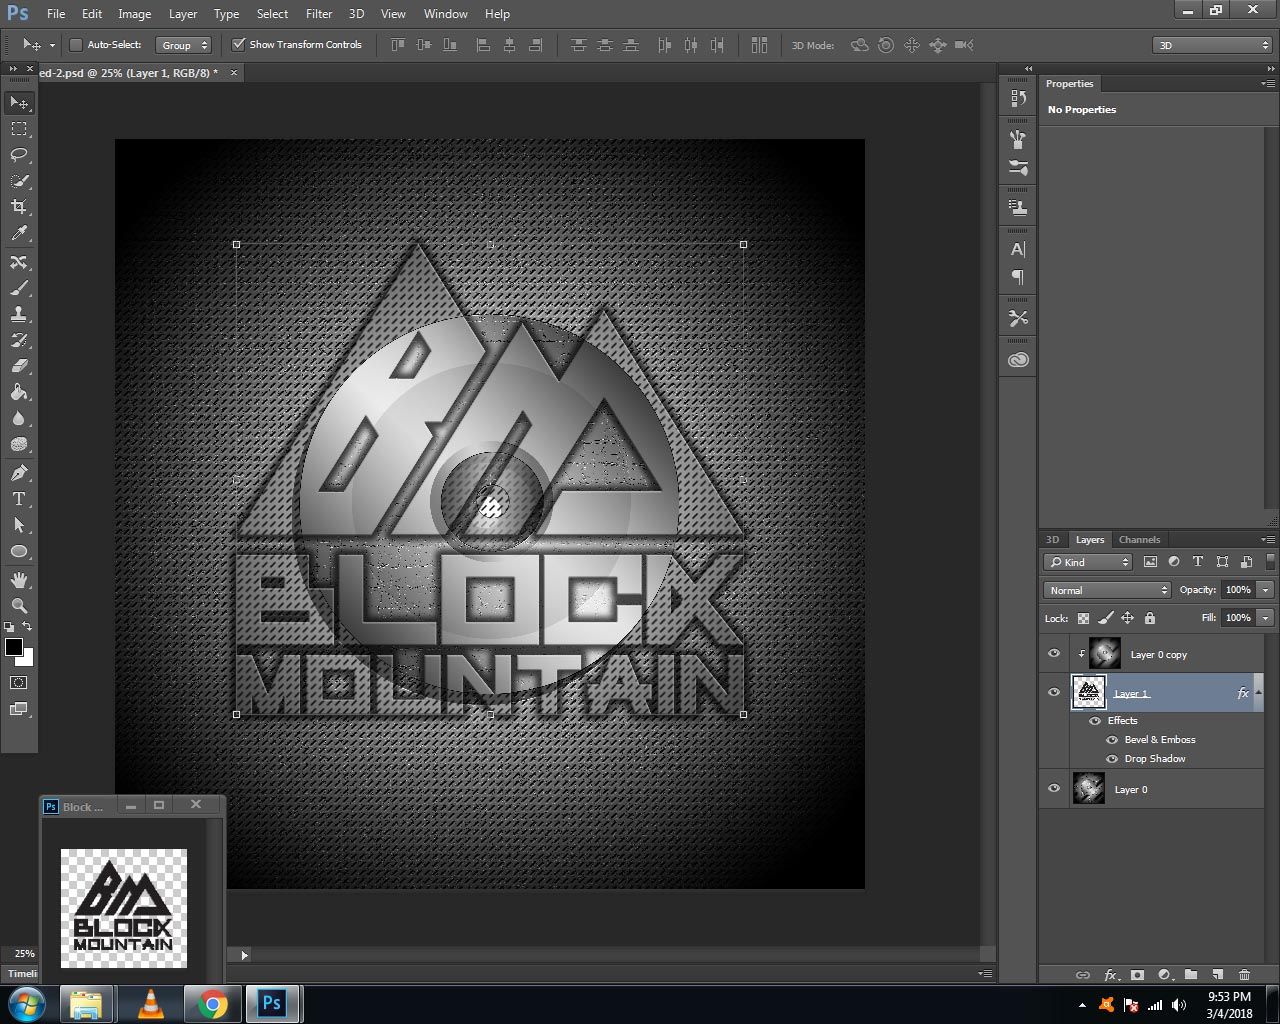The height and width of the screenshot is (1024, 1280).
Task: Select the Hand tool
Action: (x=19, y=580)
